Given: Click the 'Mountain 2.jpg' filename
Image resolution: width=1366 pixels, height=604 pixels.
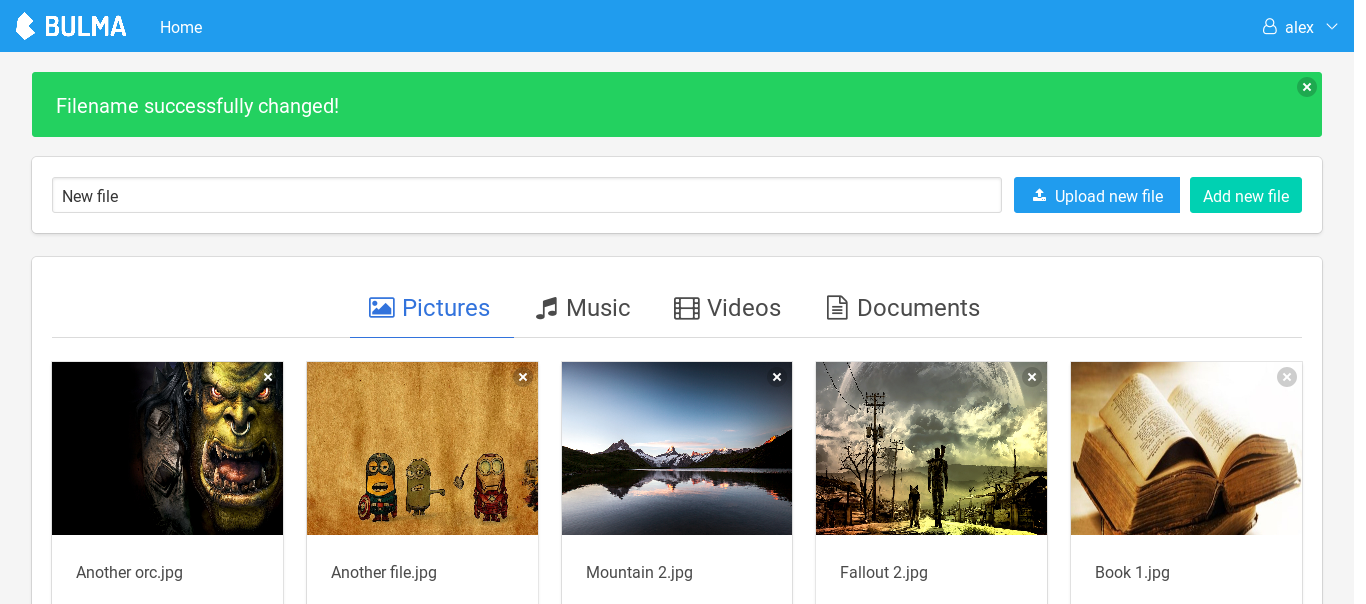Looking at the screenshot, I should [639, 572].
